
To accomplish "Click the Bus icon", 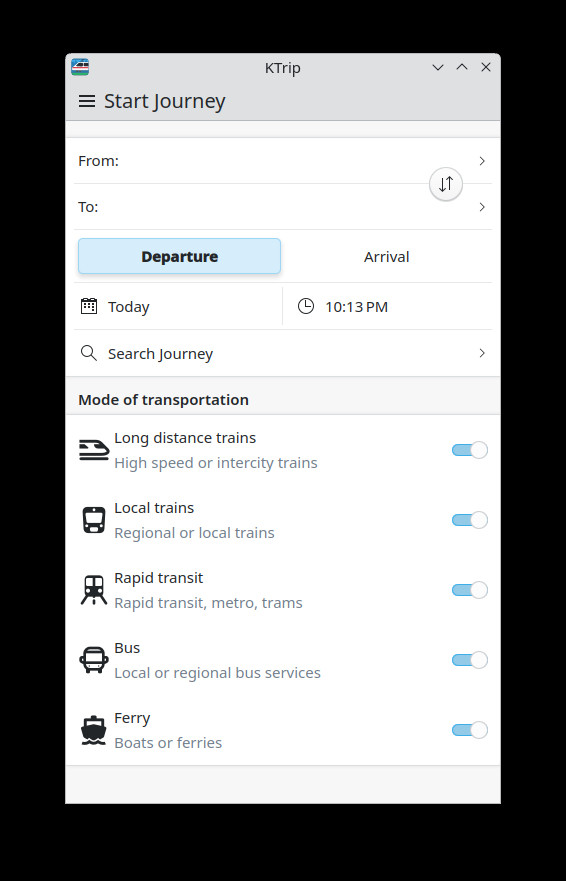I will 94,660.
